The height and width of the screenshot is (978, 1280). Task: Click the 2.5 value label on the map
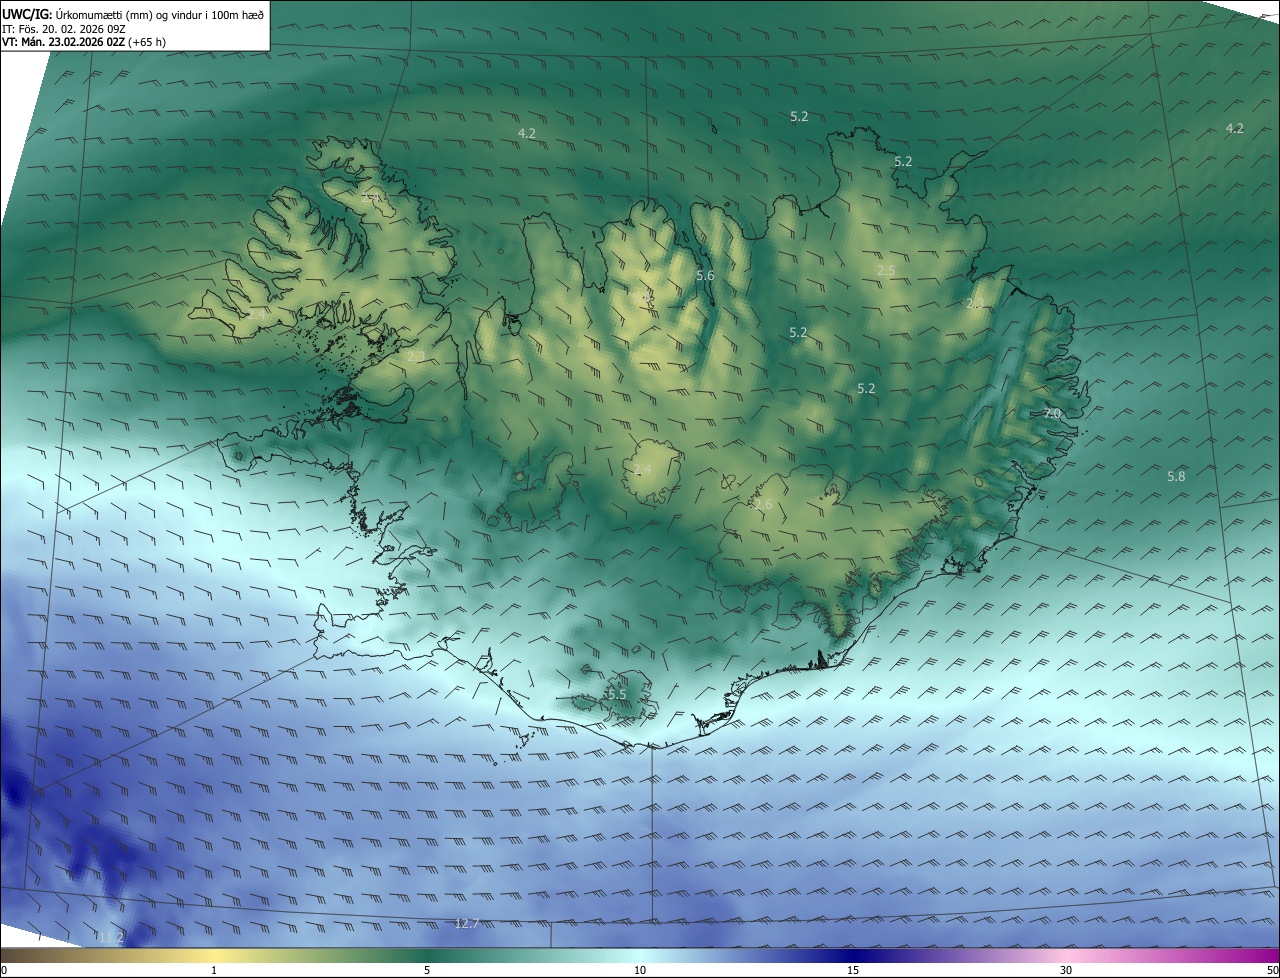point(886,270)
